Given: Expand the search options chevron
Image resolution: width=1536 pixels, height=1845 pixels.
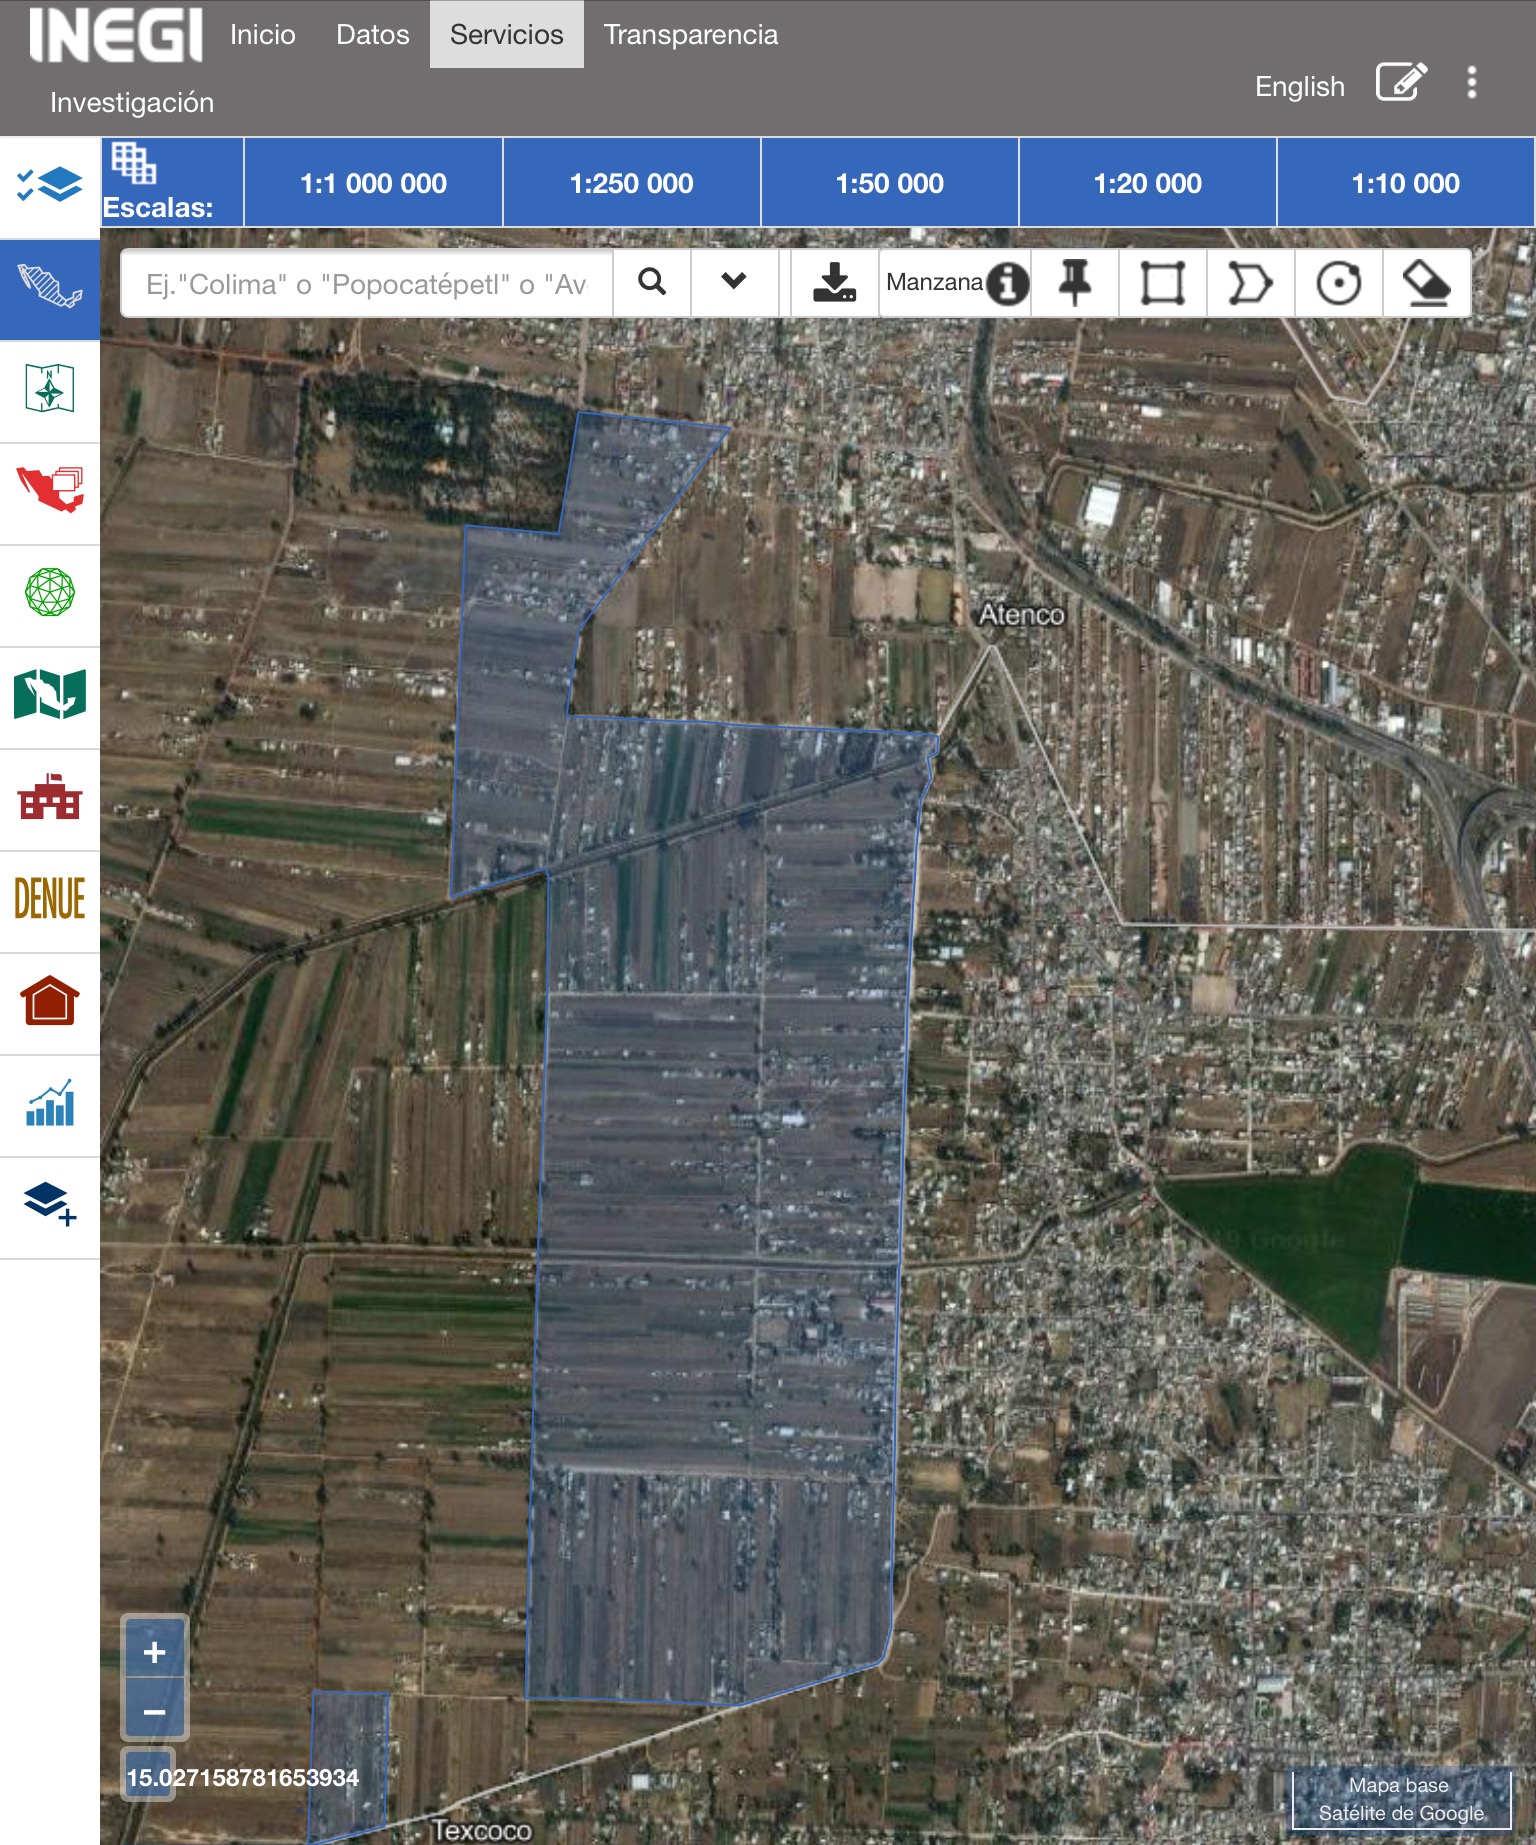Looking at the screenshot, I should click(734, 283).
